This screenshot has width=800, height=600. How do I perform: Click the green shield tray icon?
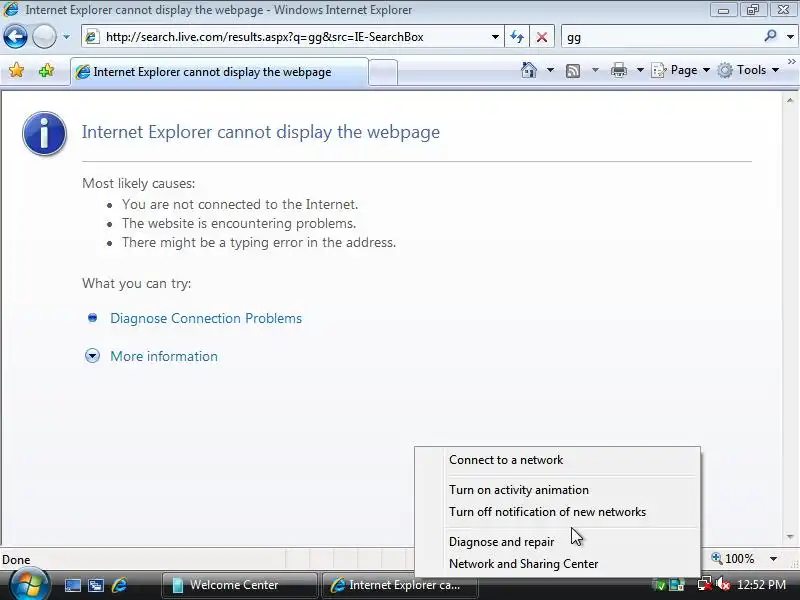(659, 585)
